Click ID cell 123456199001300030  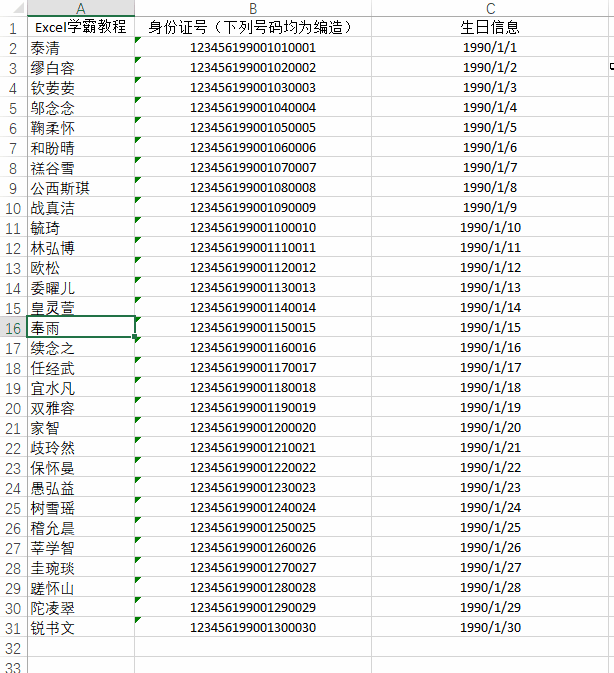[253, 628]
